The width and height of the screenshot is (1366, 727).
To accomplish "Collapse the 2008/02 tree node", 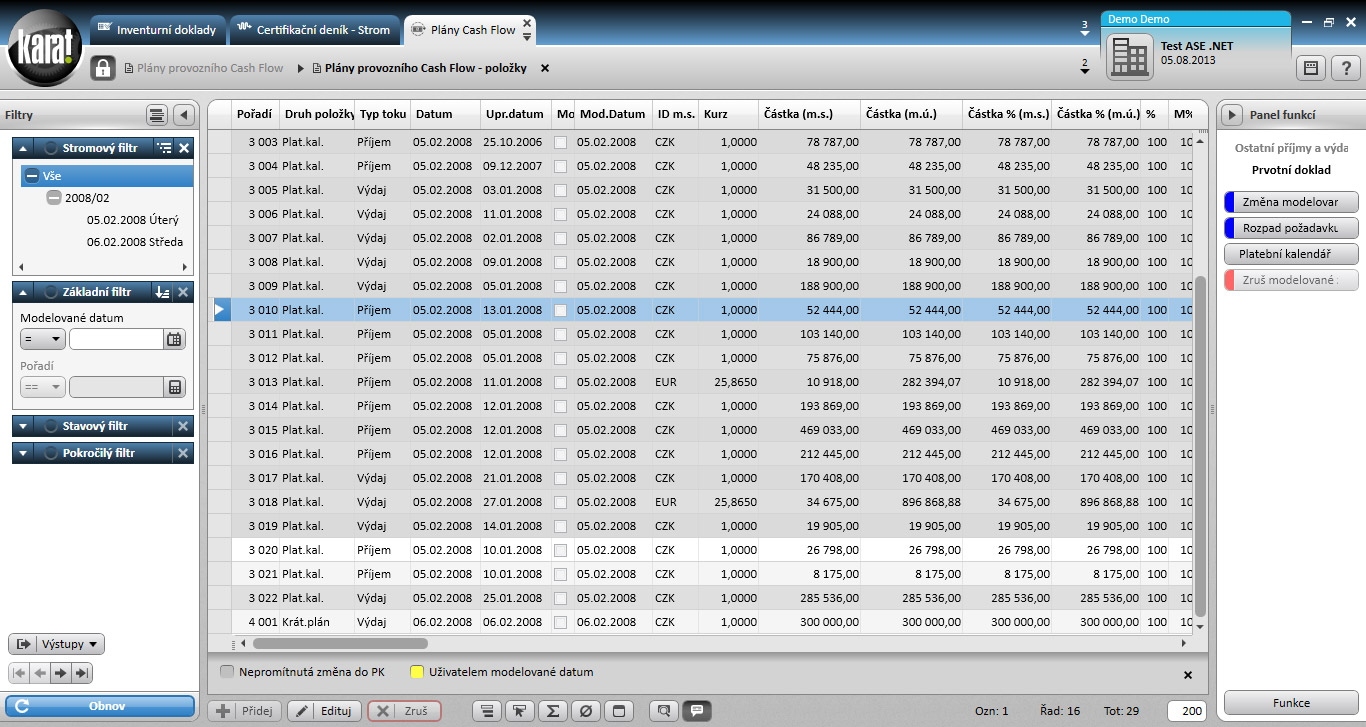I will (54, 198).
